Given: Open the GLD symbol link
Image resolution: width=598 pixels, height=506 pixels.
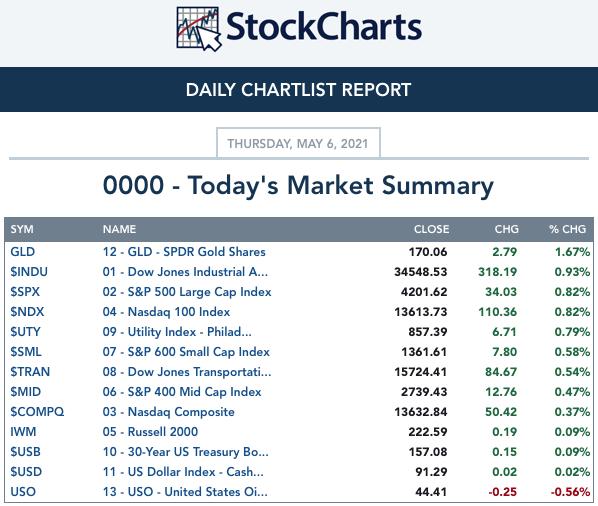Looking at the screenshot, I should point(23,252).
